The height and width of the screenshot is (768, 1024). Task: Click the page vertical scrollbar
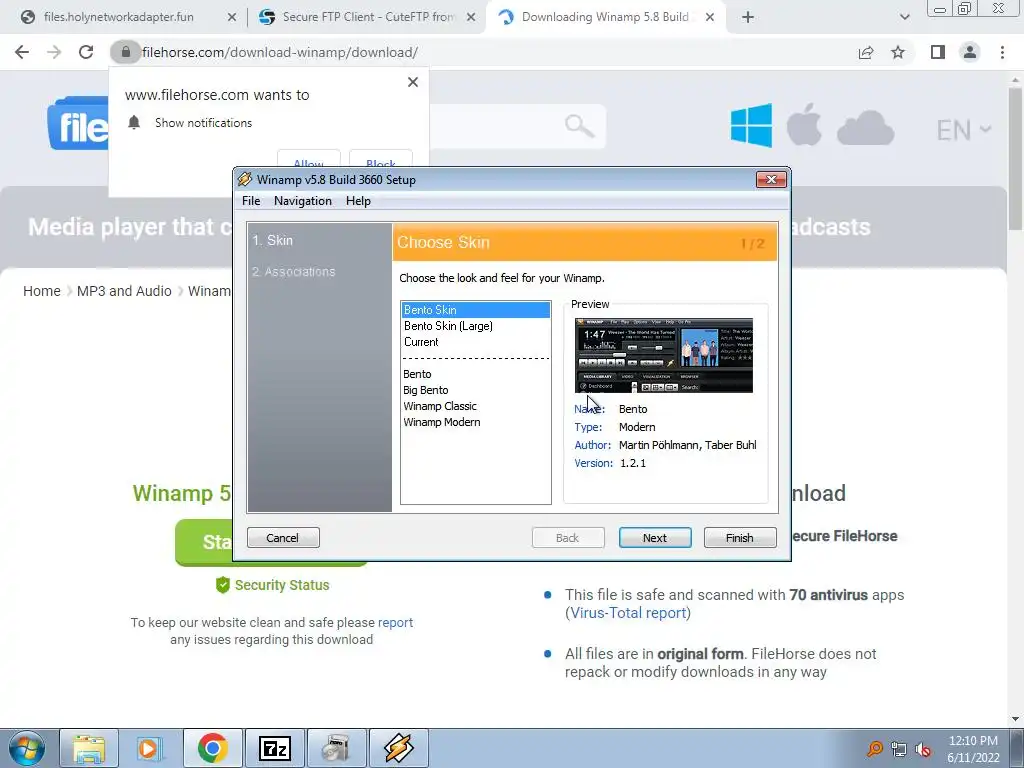[x=1015, y=159]
